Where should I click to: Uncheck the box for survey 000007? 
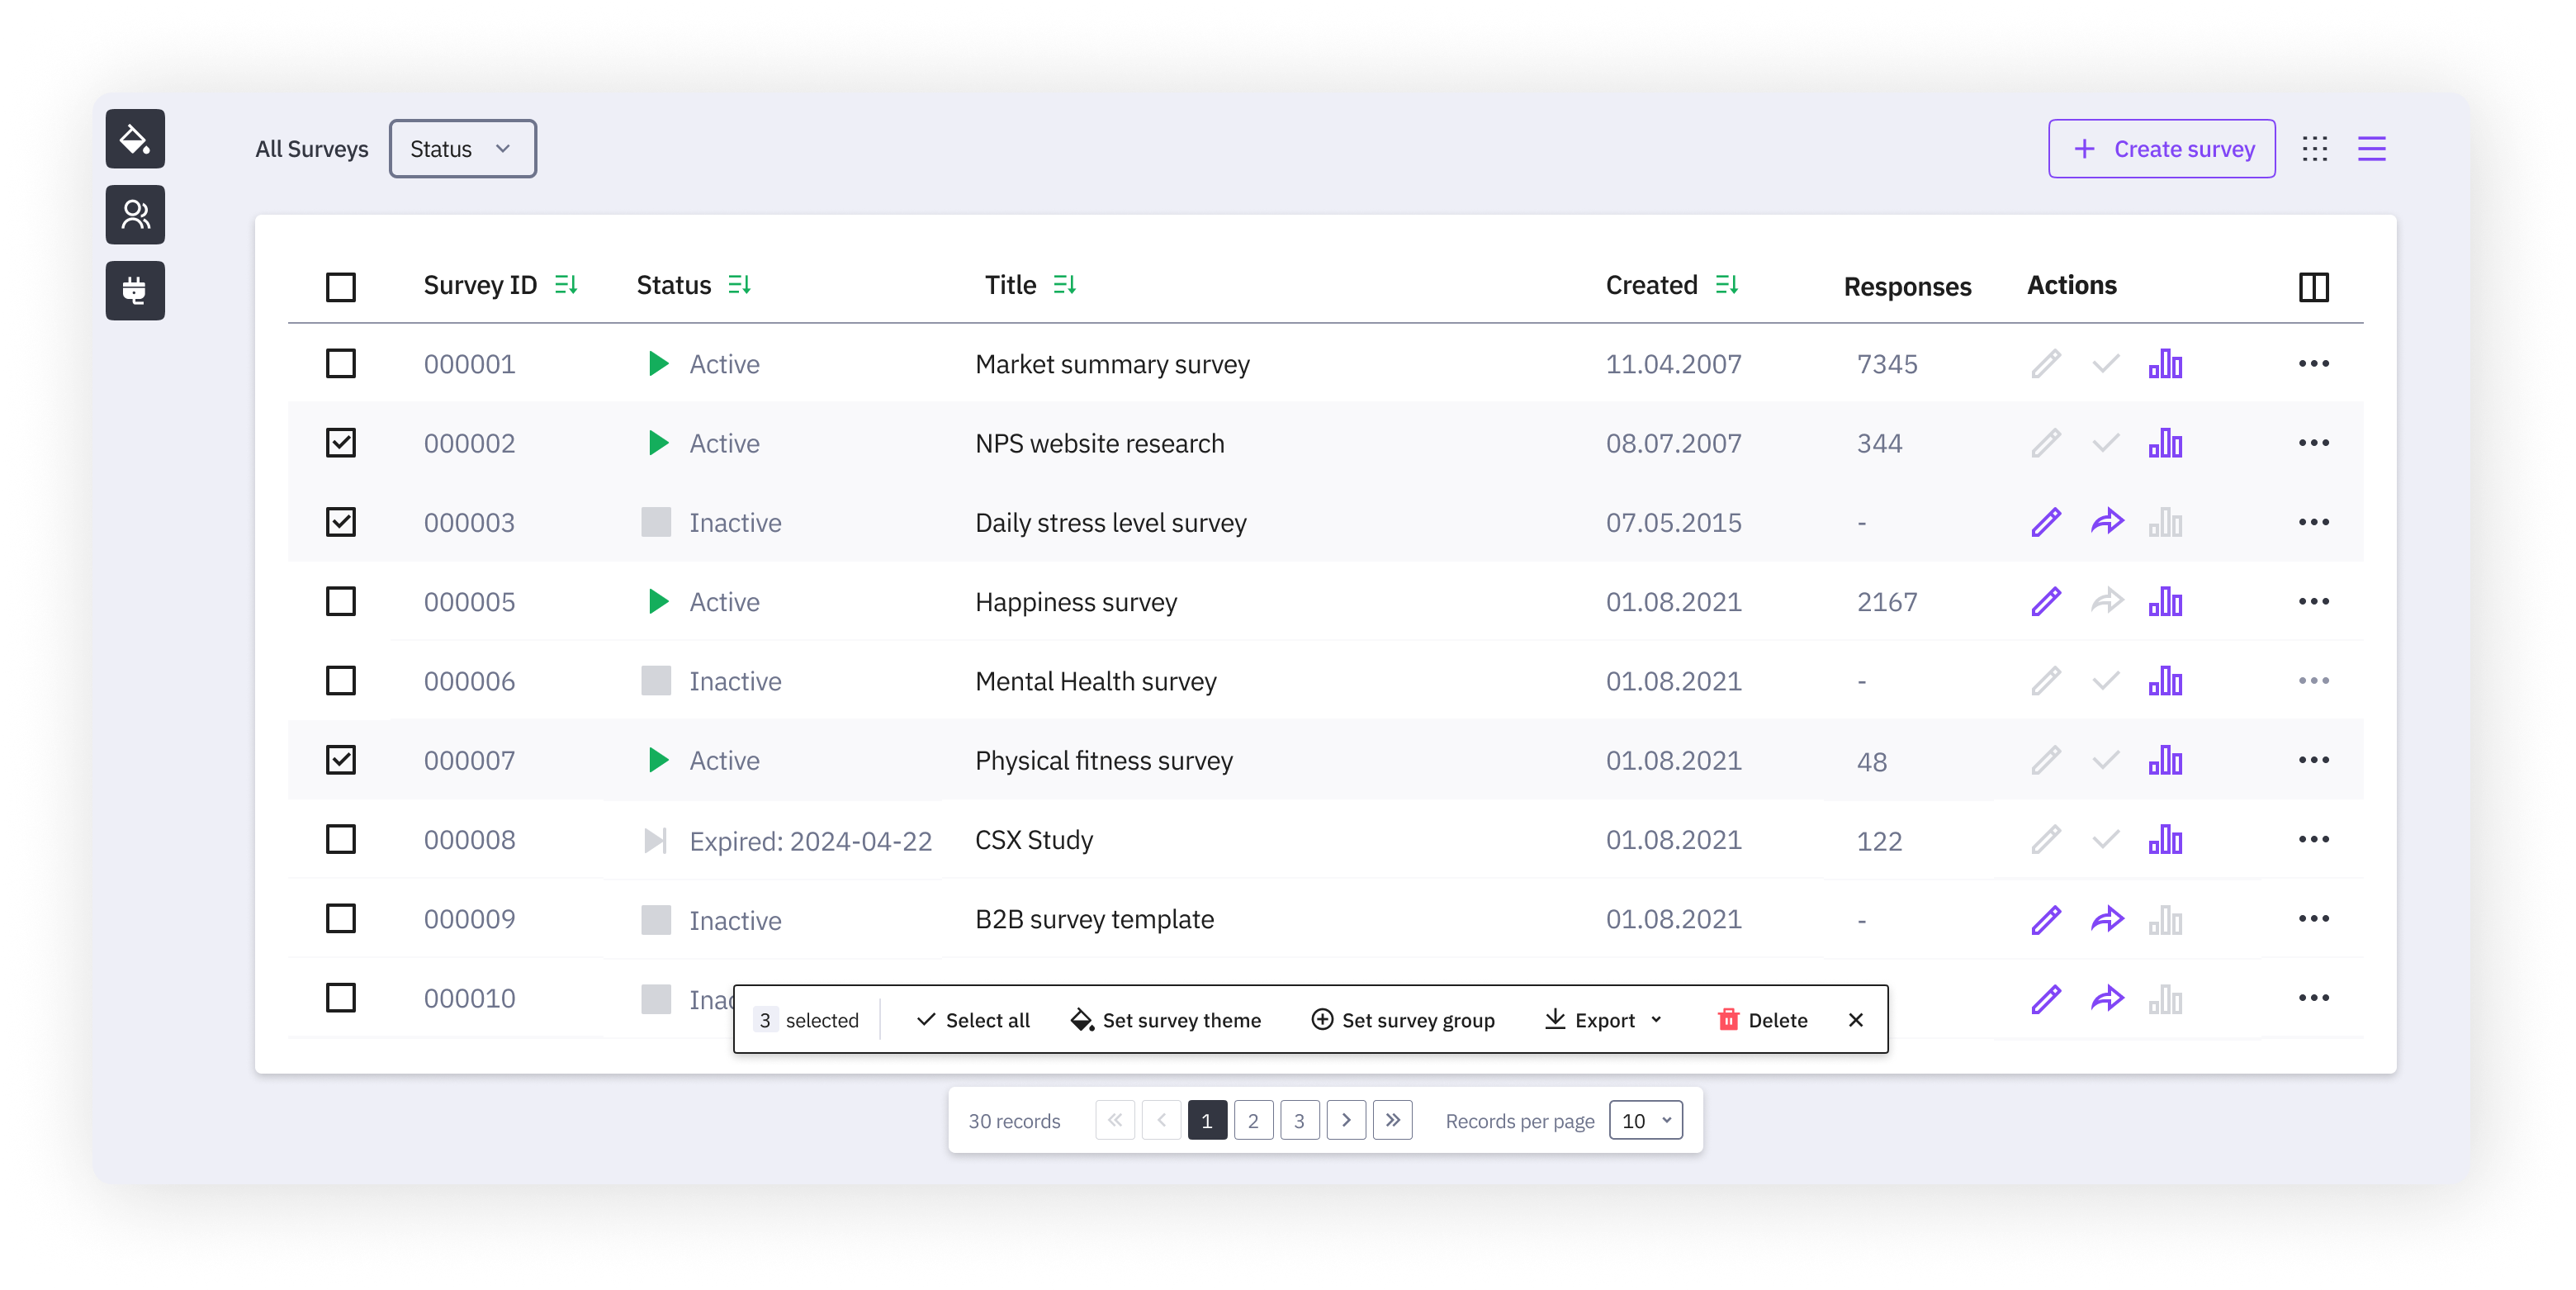[x=341, y=760]
